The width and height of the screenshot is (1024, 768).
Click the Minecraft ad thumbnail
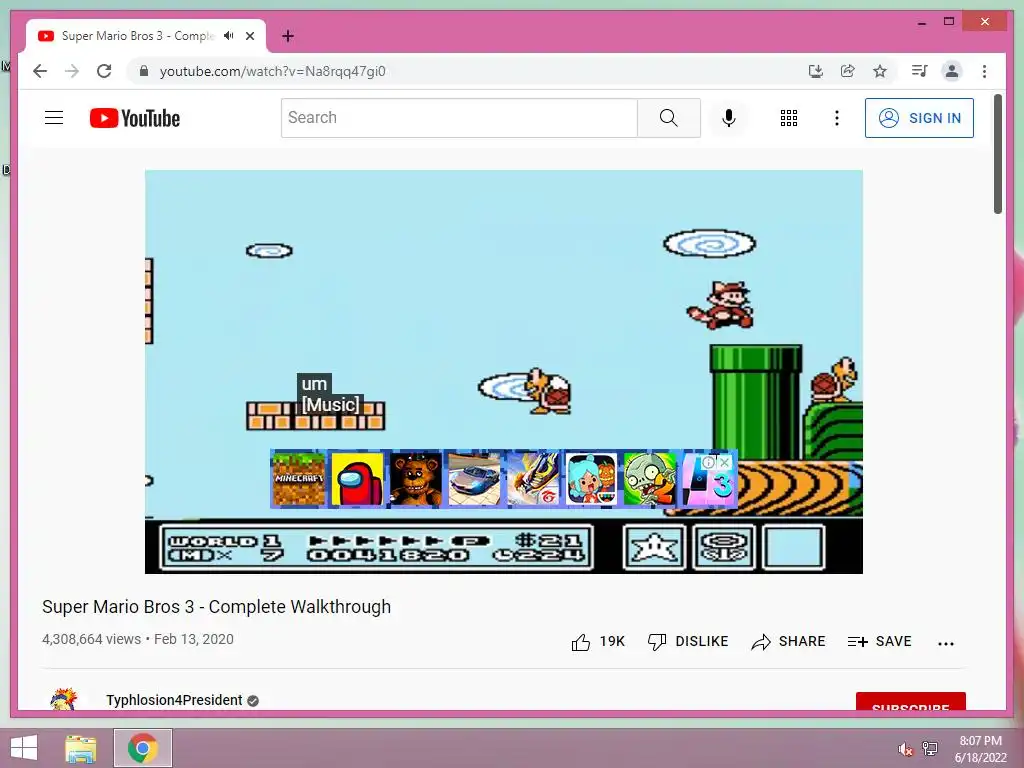click(x=298, y=479)
